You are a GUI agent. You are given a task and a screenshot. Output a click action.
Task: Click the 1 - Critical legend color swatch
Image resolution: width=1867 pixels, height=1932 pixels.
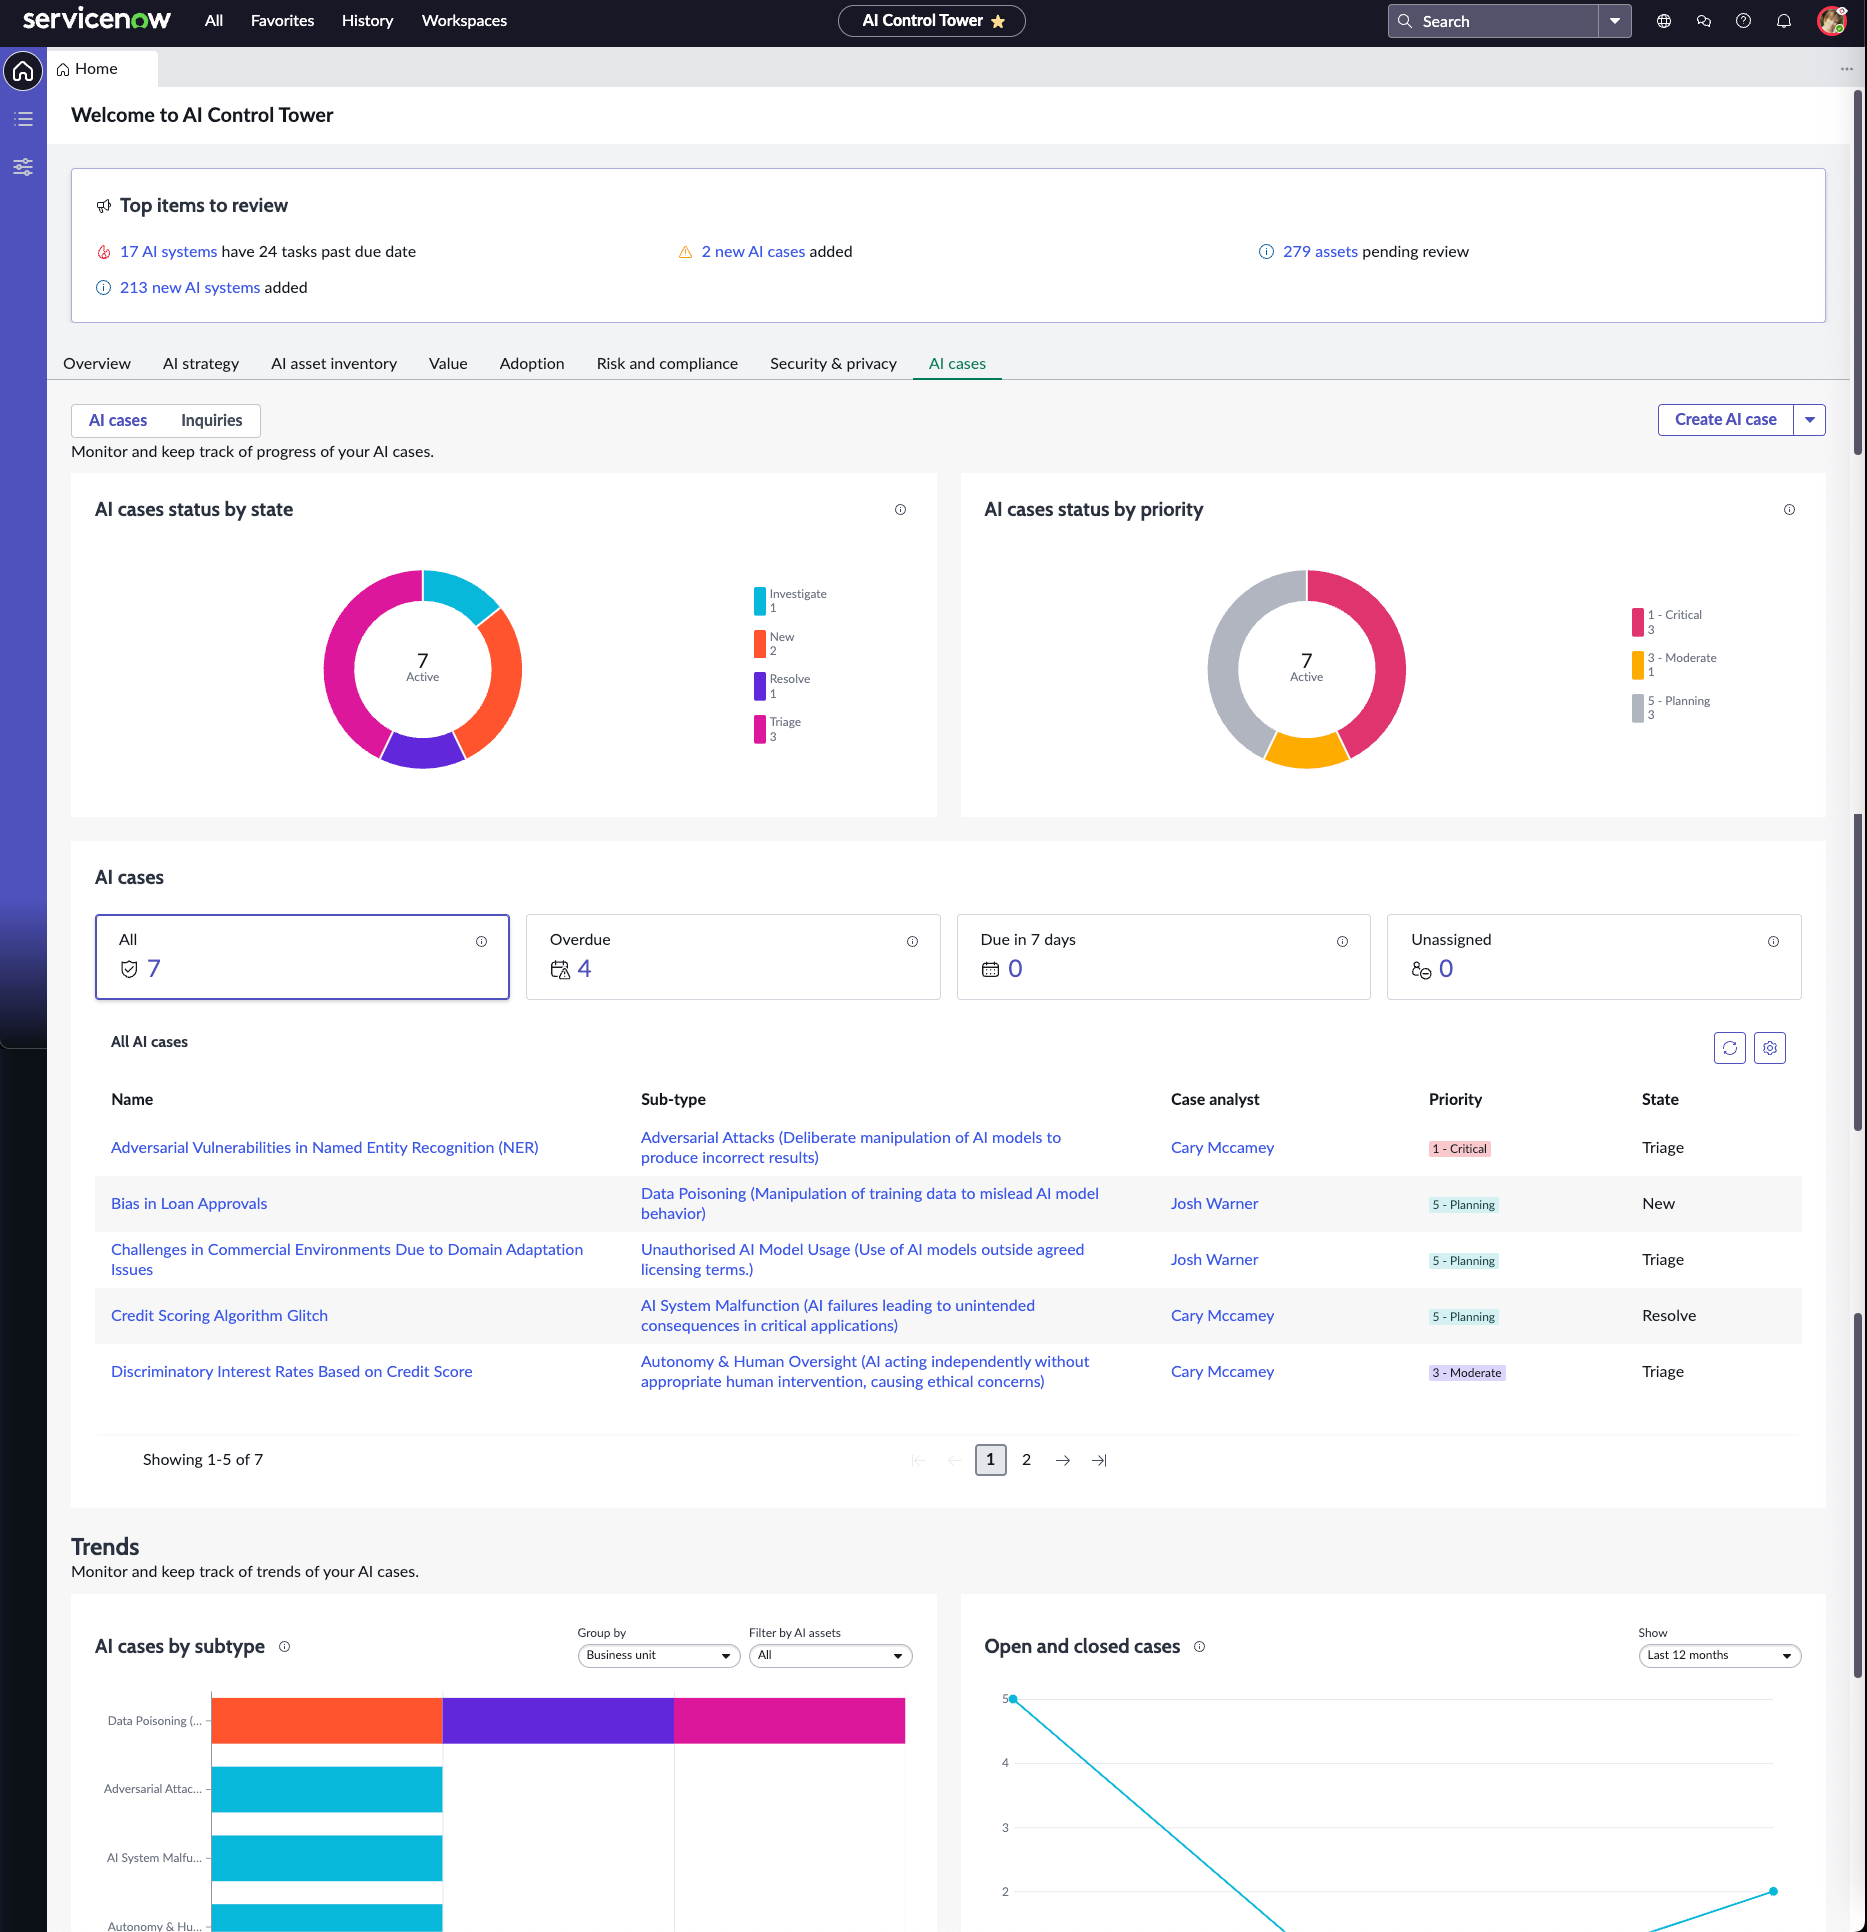(x=1637, y=622)
